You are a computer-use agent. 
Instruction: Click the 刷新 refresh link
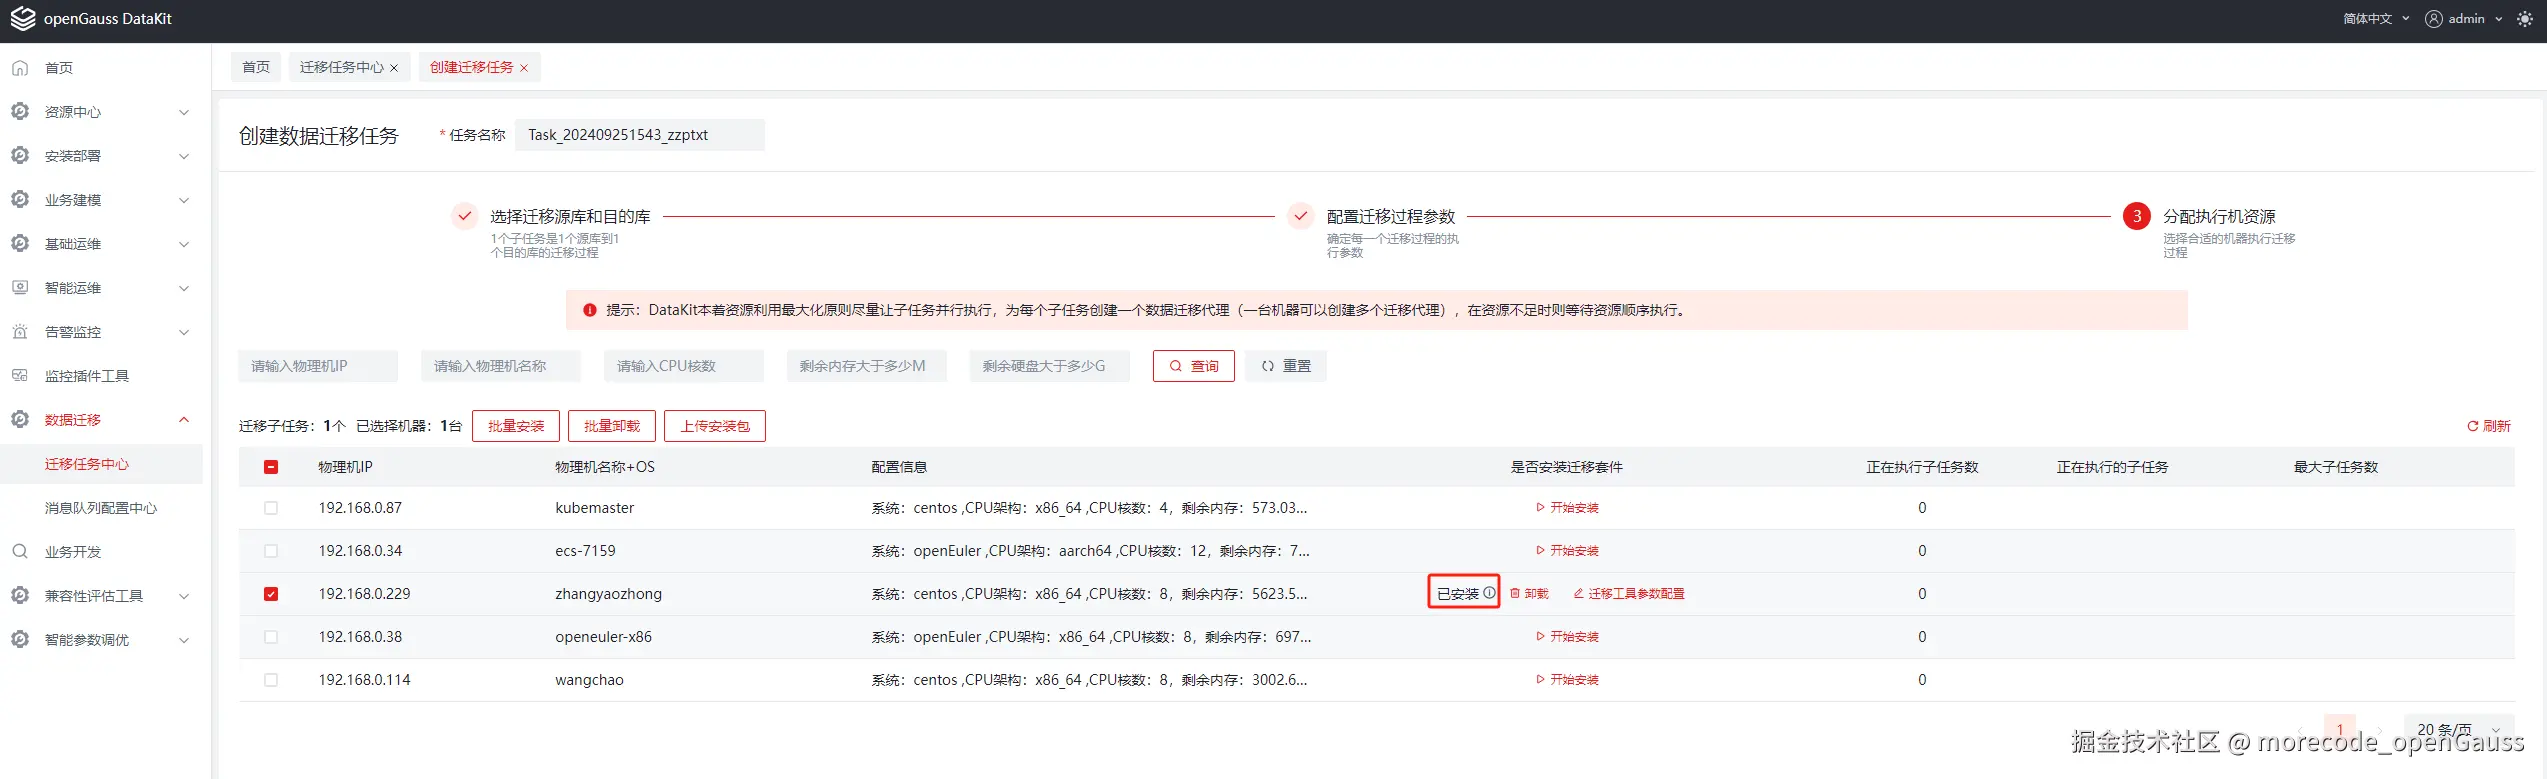[x=2489, y=426]
